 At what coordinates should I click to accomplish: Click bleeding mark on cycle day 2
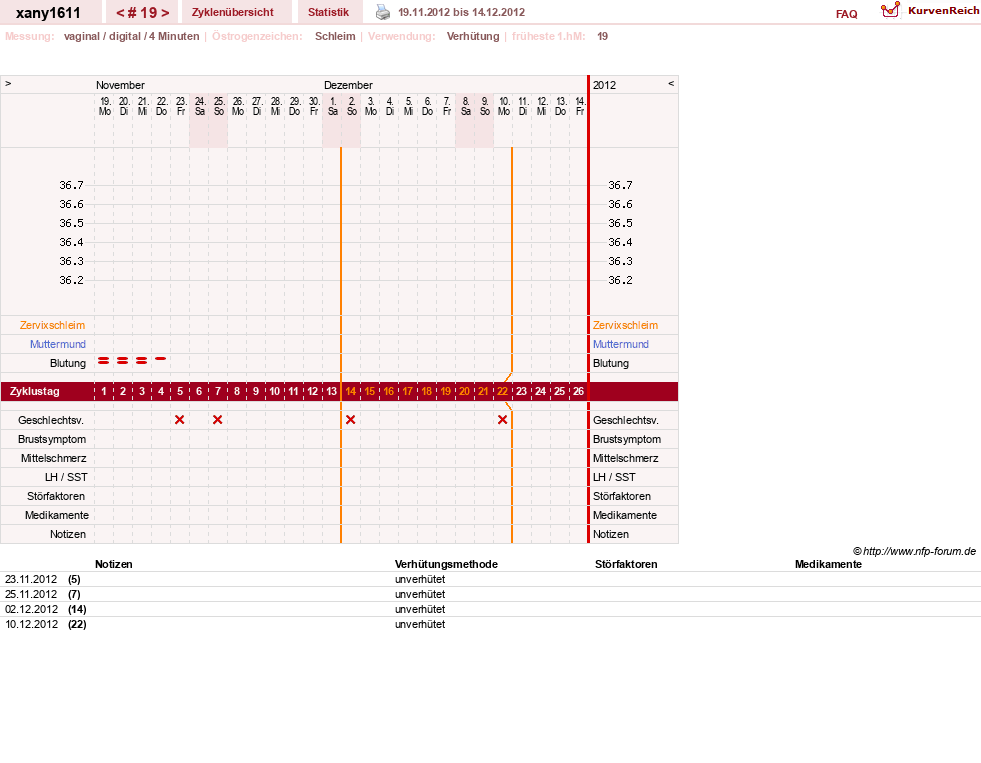[x=123, y=361]
